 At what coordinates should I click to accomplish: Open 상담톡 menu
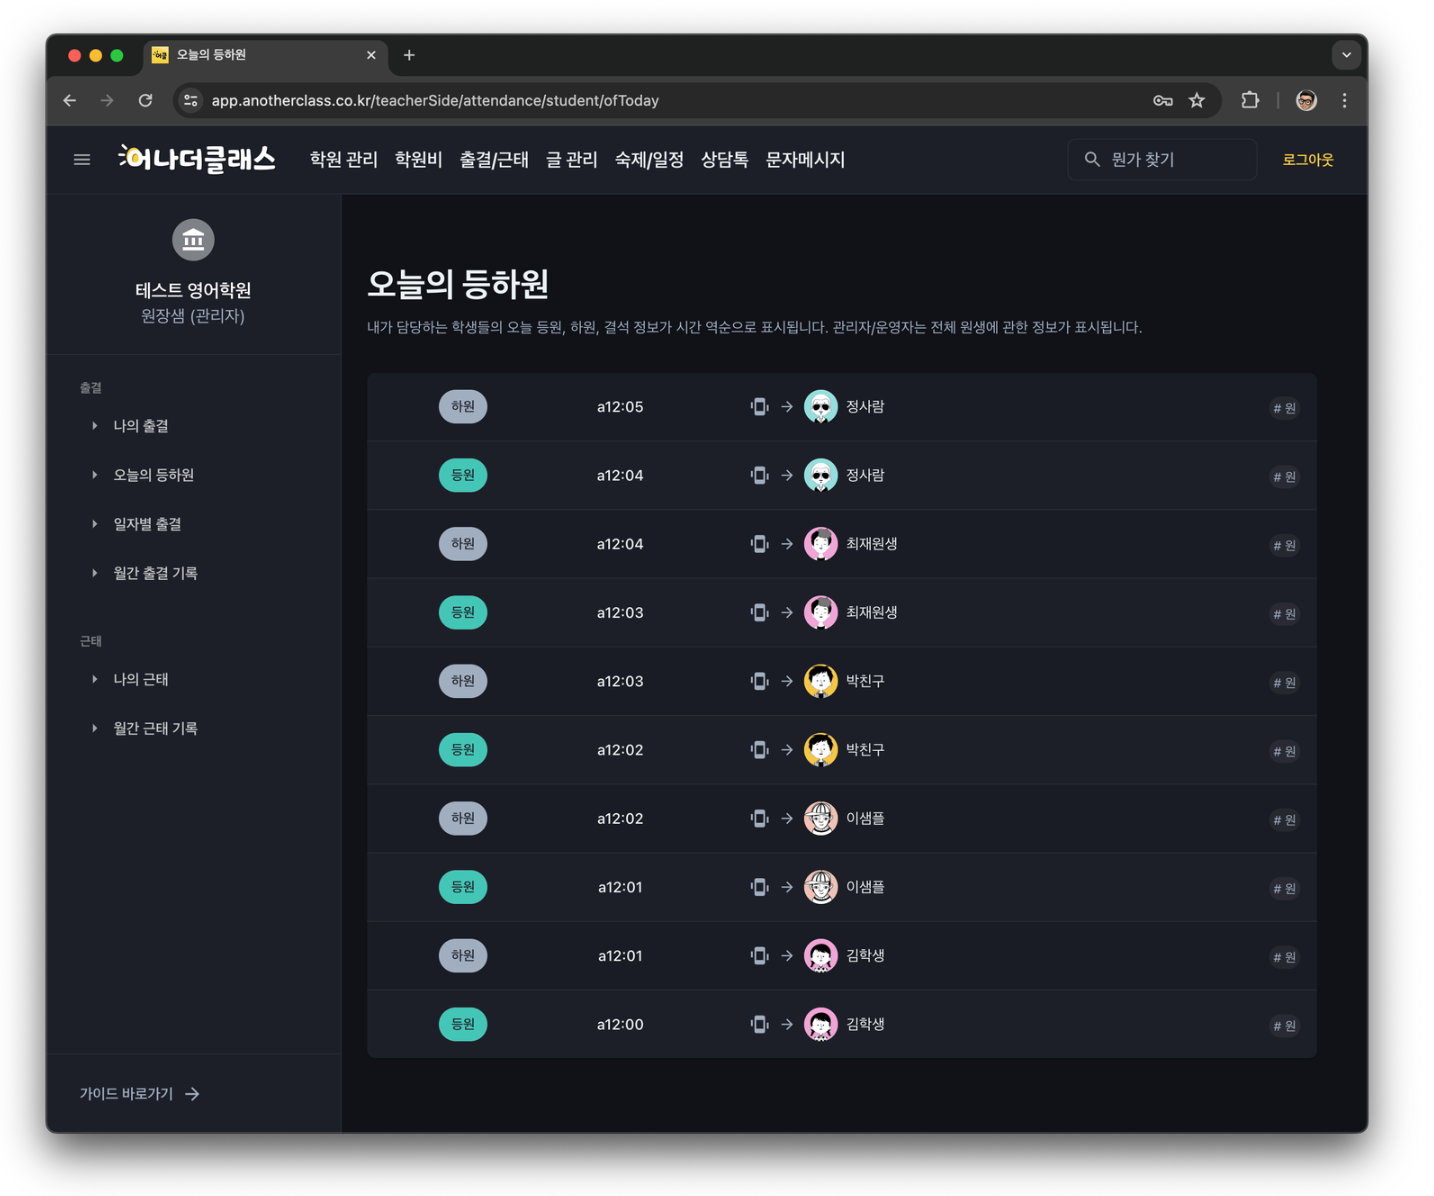(x=725, y=159)
